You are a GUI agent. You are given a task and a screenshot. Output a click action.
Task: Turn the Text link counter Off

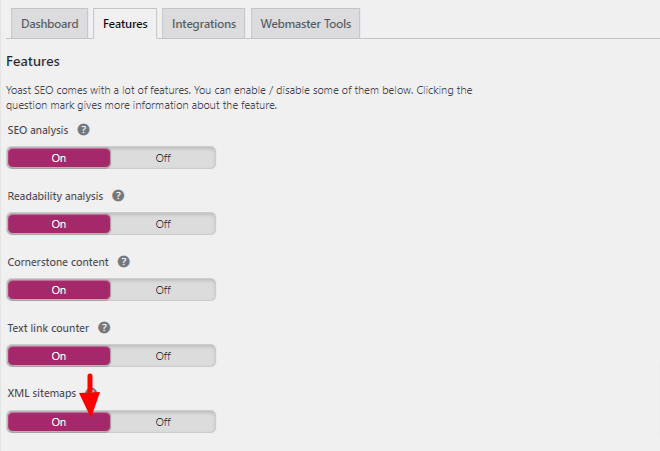coord(163,356)
